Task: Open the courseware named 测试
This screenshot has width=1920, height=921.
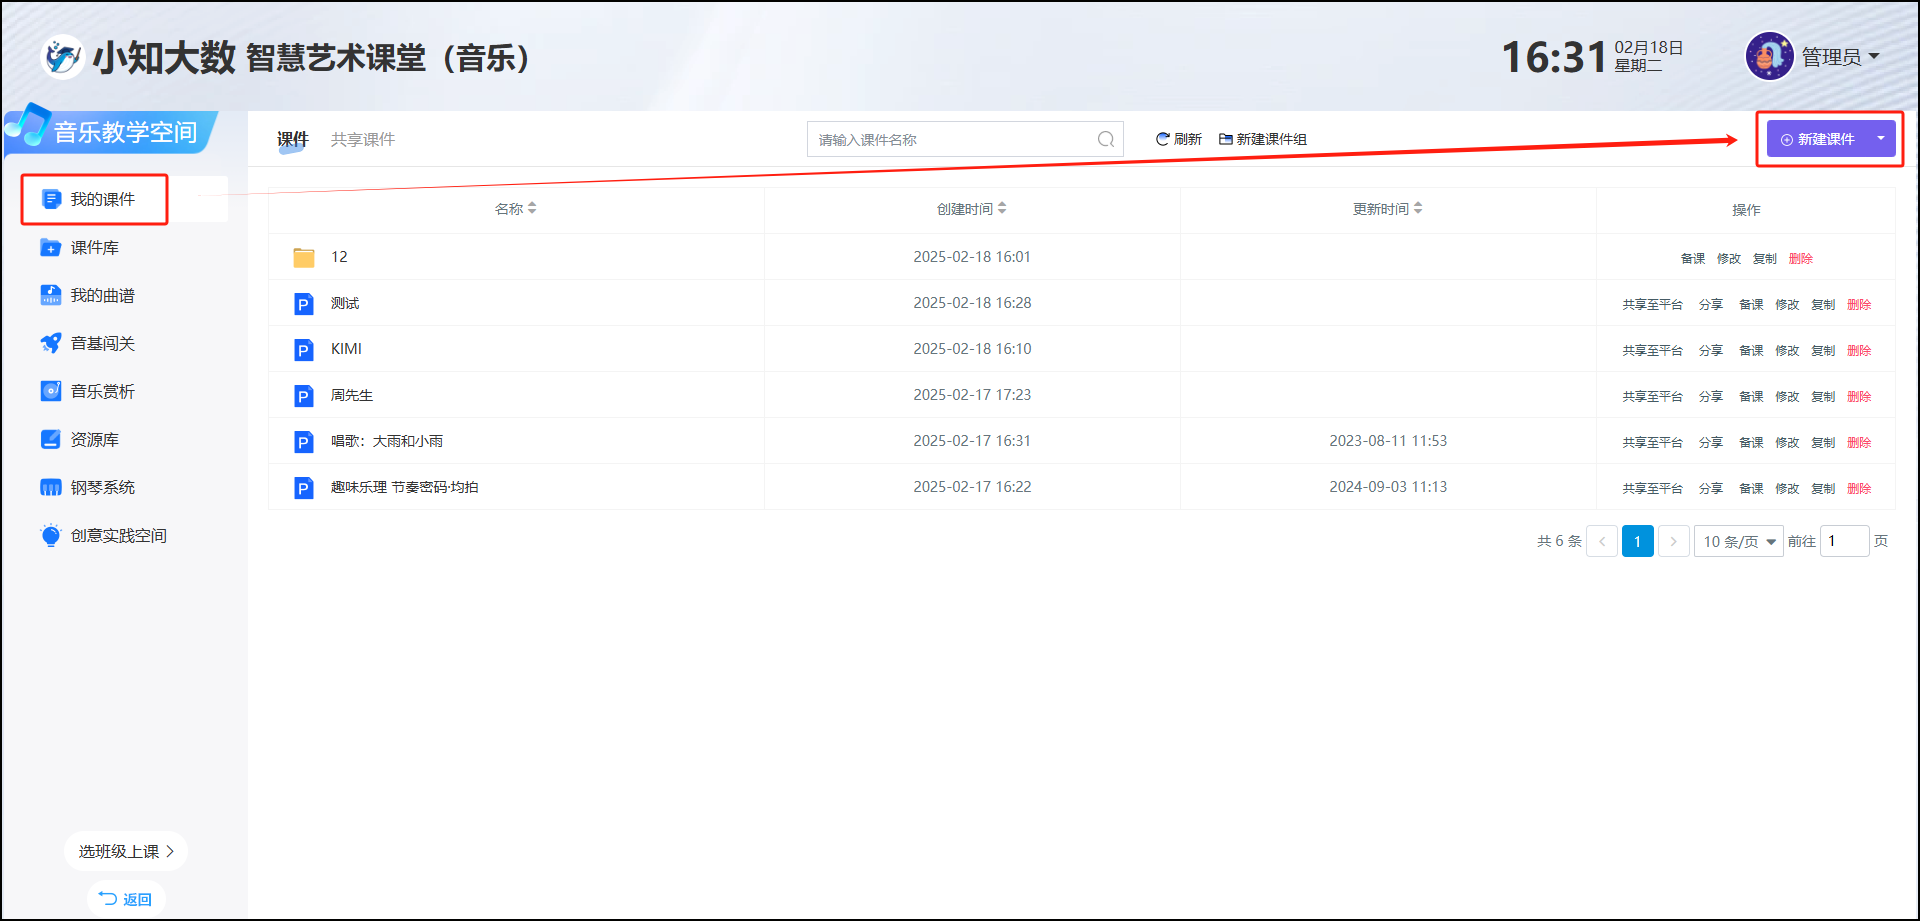Action: (x=345, y=303)
